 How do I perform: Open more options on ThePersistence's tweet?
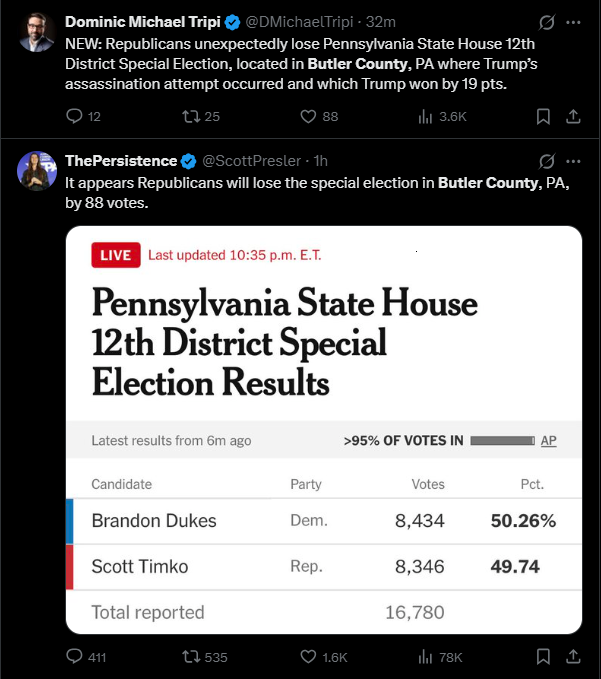tap(573, 162)
